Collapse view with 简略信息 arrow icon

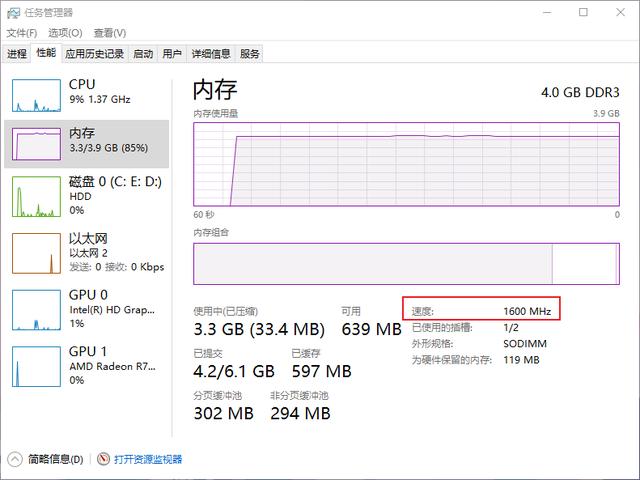pyautogui.click(x=15, y=459)
